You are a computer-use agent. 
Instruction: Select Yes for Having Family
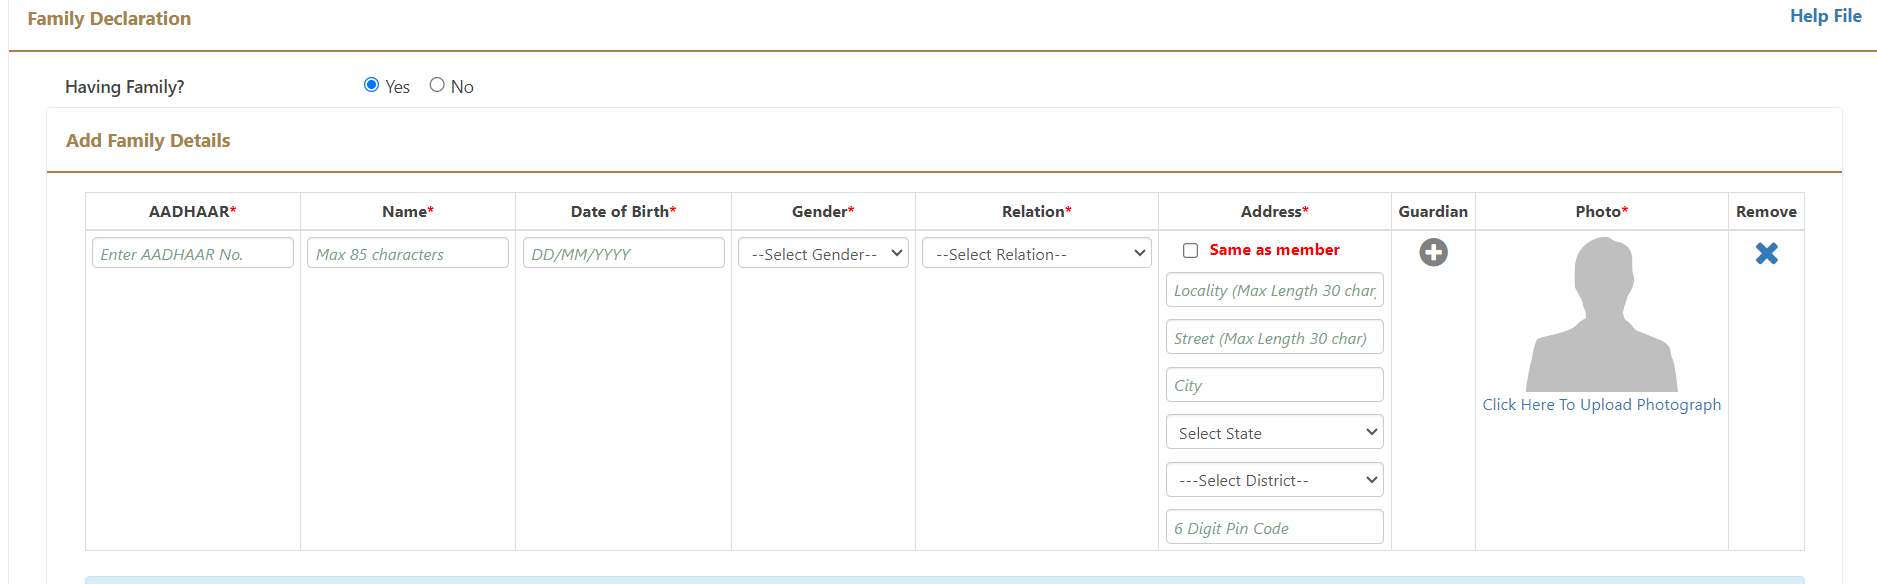pyautogui.click(x=372, y=85)
